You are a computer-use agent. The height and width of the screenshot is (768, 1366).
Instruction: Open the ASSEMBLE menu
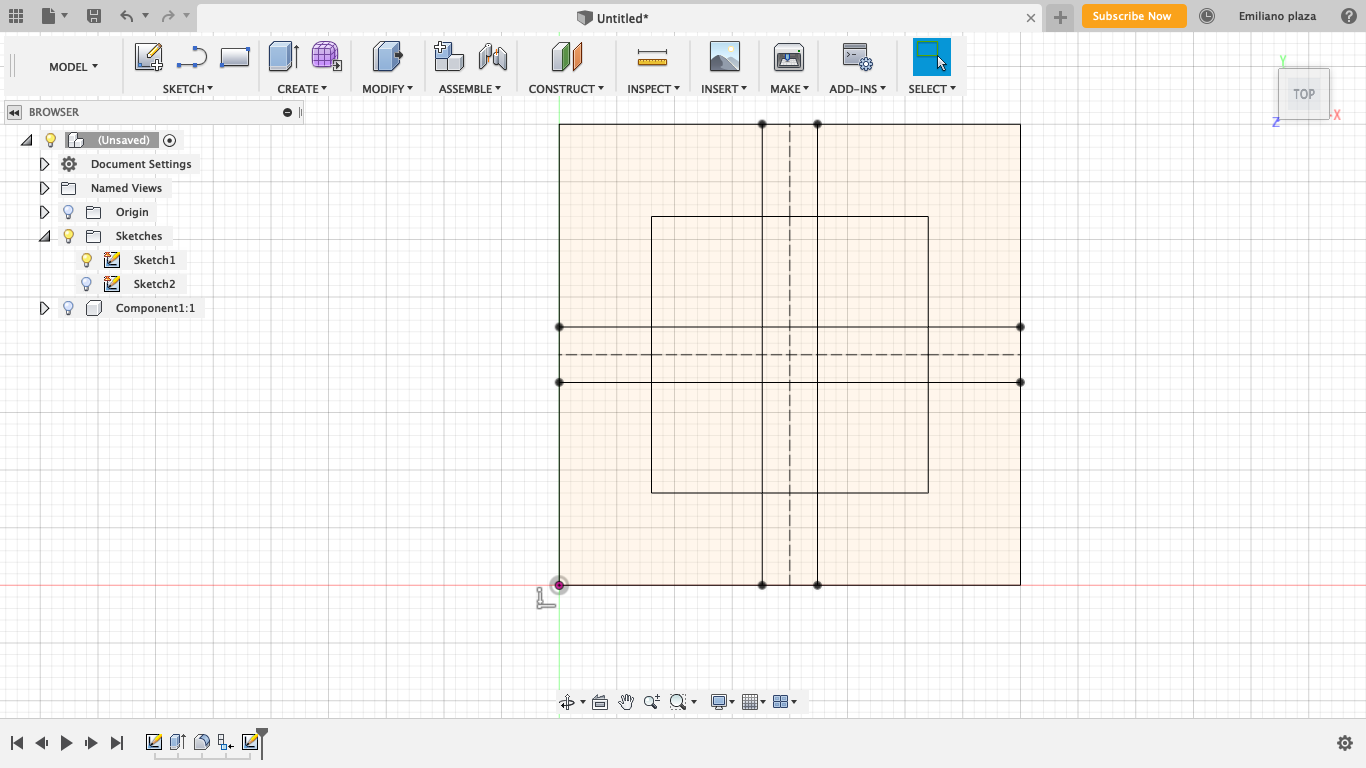pos(470,89)
